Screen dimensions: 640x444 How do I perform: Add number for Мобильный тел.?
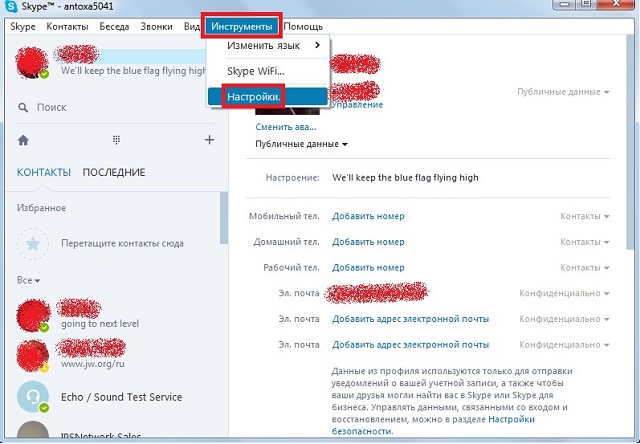(x=368, y=216)
